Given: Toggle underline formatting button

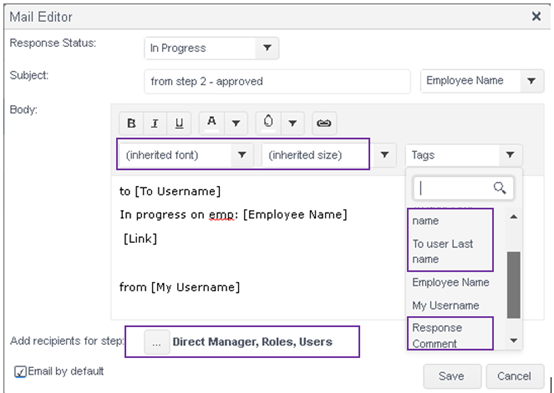Looking at the screenshot, I should (x=179, y=123).
